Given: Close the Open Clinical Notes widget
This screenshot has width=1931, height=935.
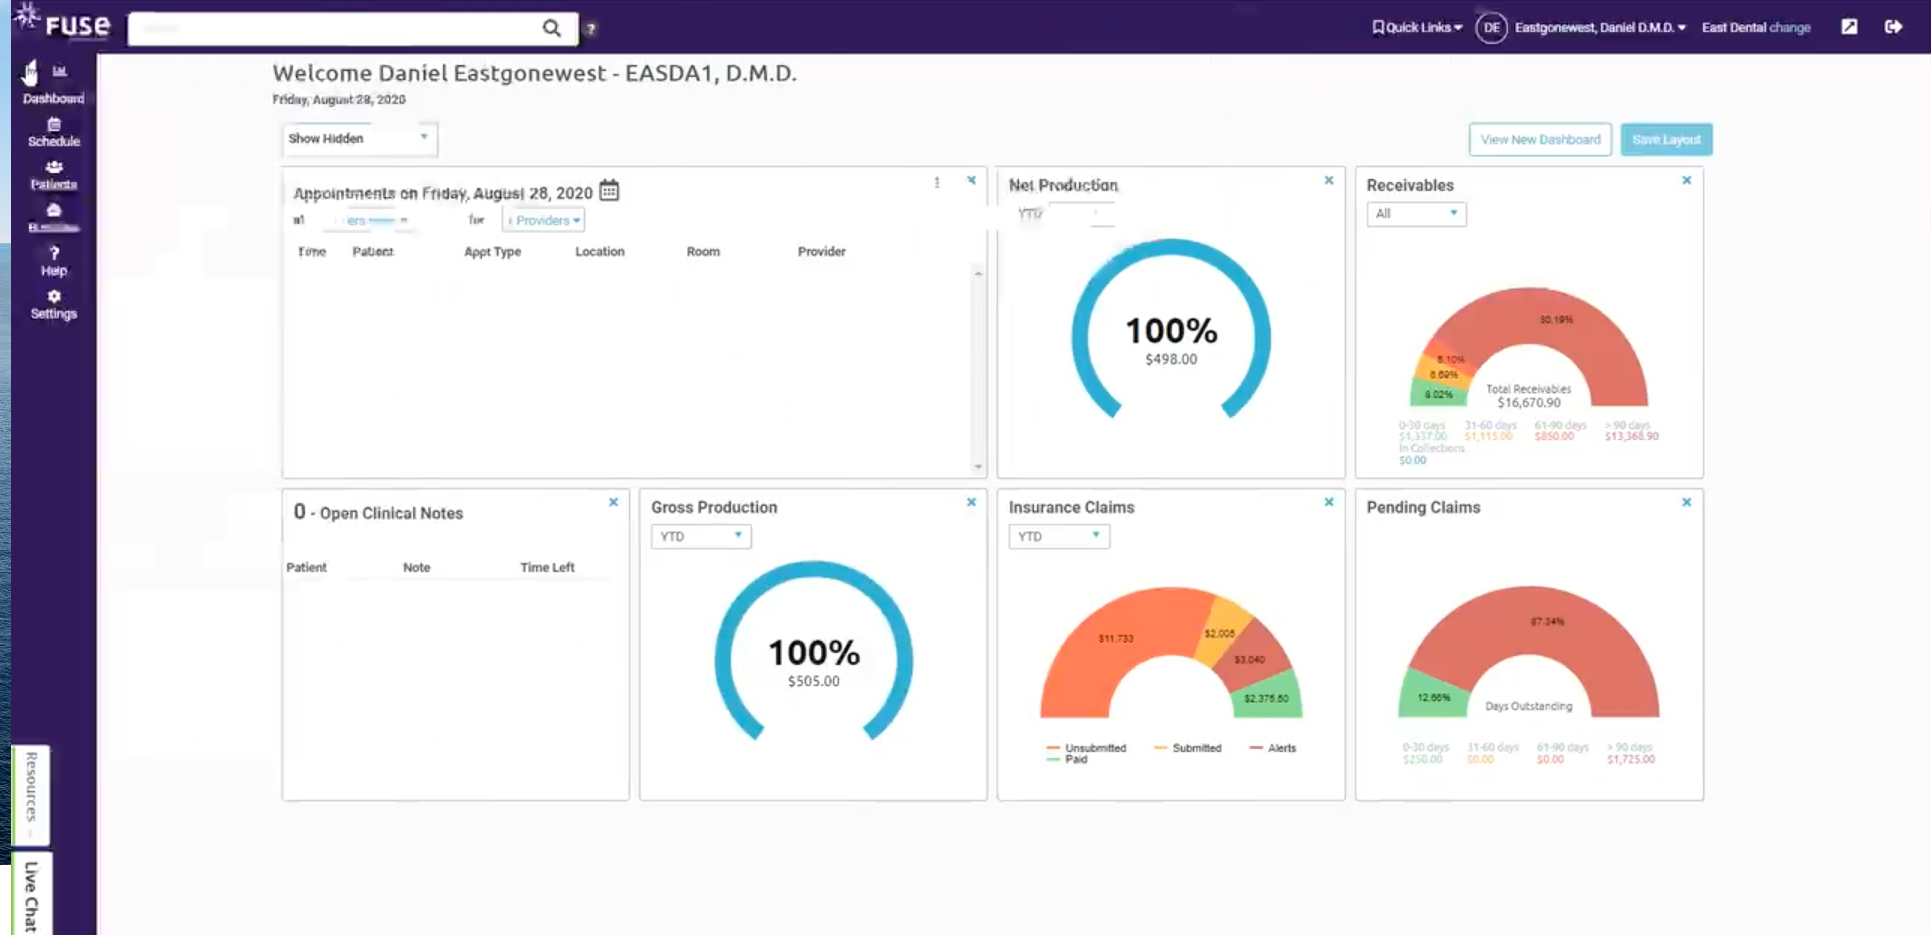Looking at the screenshot, I should tap(613, 502).
